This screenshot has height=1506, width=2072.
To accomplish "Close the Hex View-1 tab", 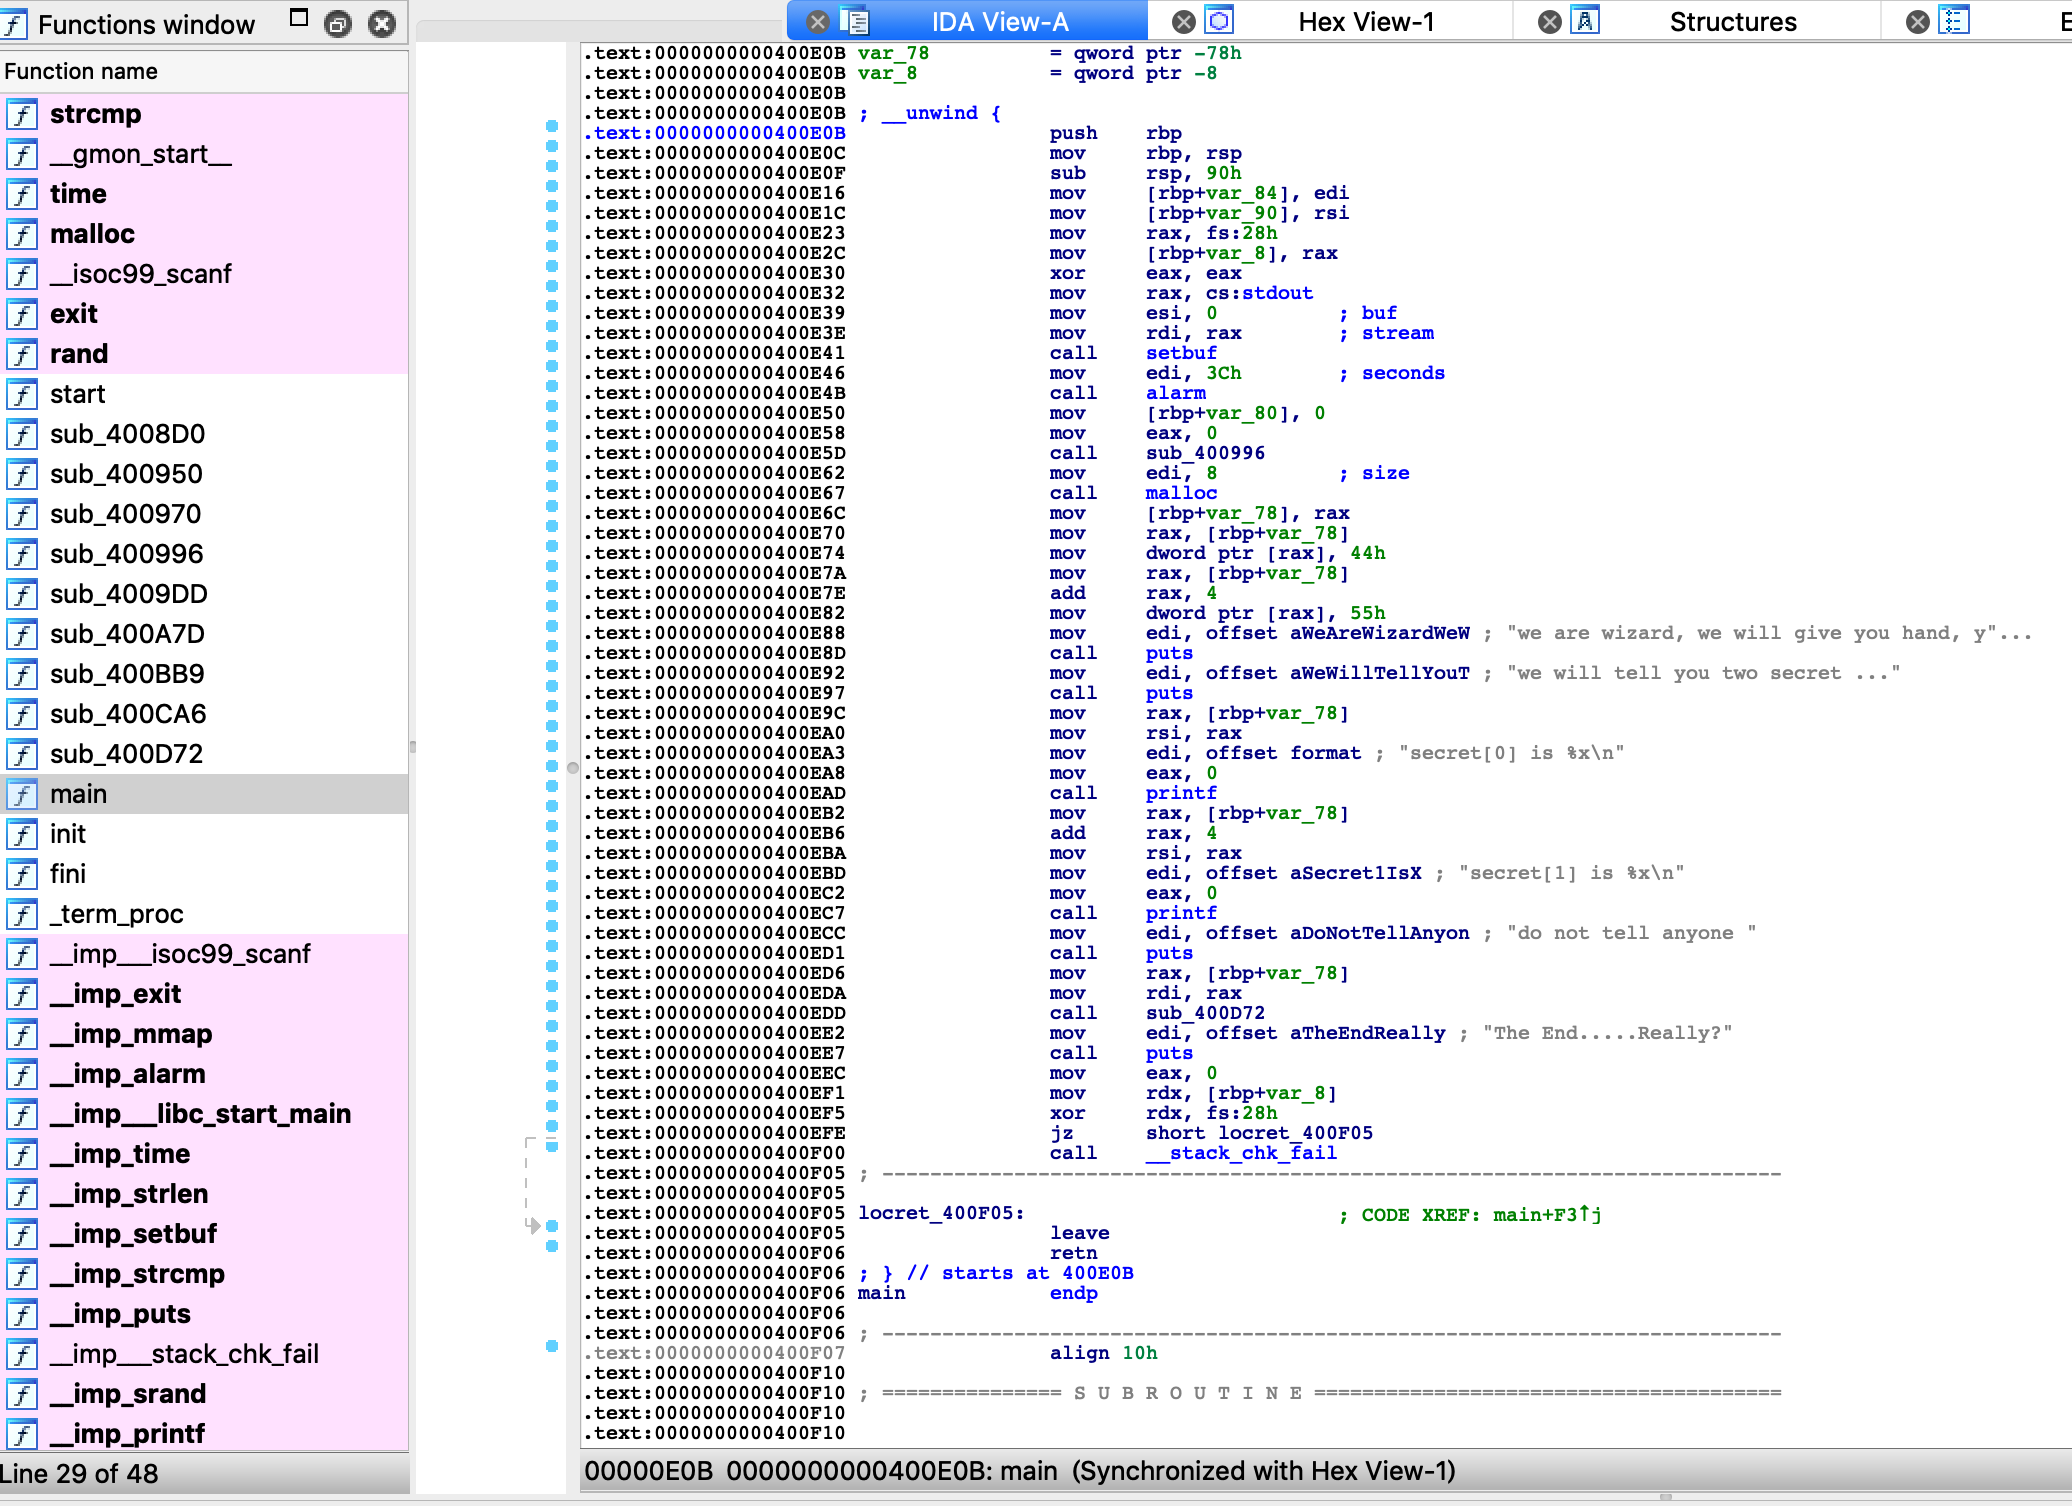I will click(1184, 22).
